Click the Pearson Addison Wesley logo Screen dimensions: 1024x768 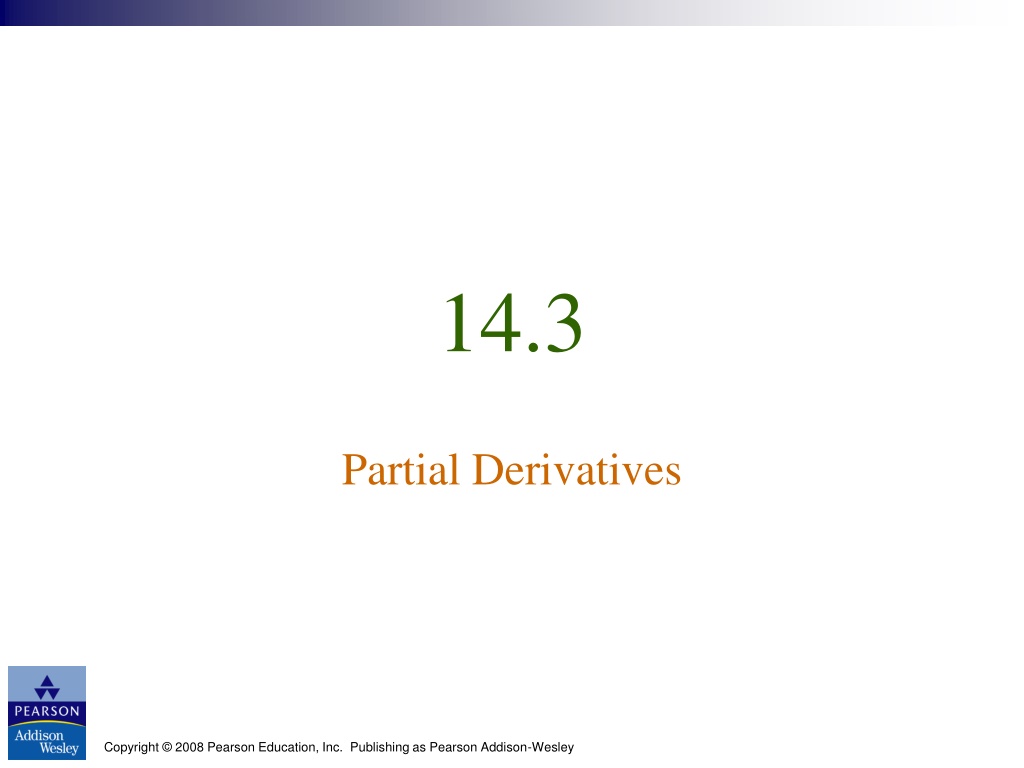pos(47,712)
